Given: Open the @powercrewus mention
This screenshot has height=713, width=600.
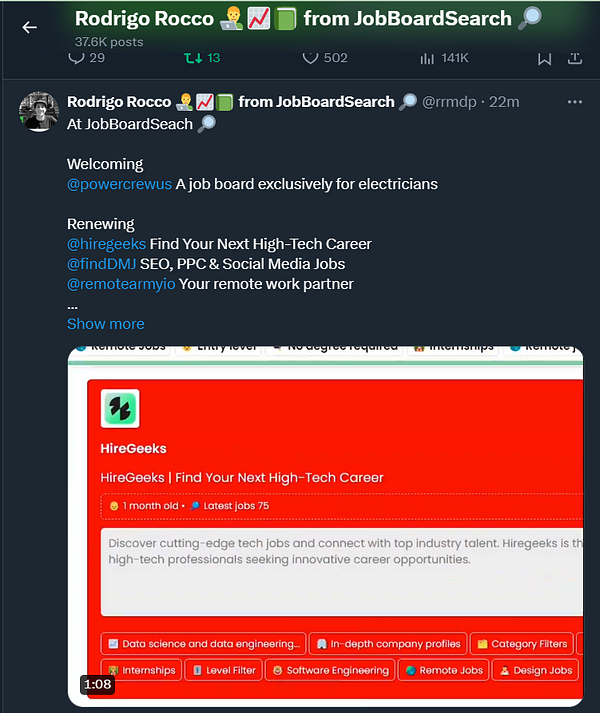Looking at the screenshot, I should [119, 184].
